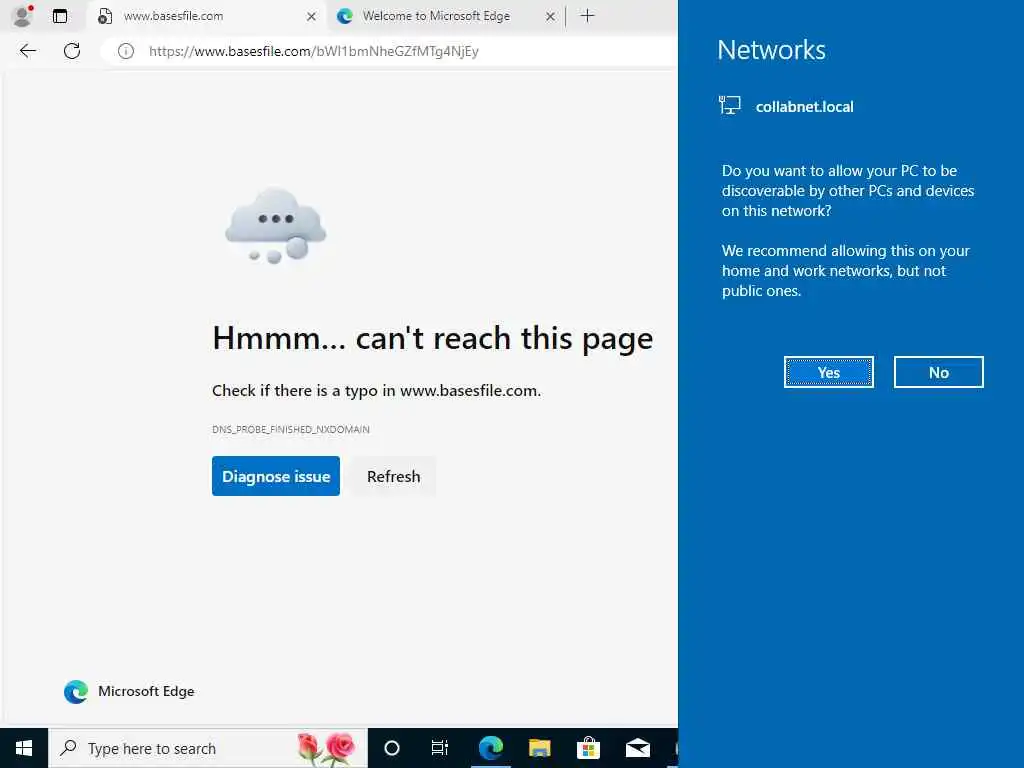1024x768 pixels.
Task: Click the Diagnose issue button
Action: (x=276, y=476)
